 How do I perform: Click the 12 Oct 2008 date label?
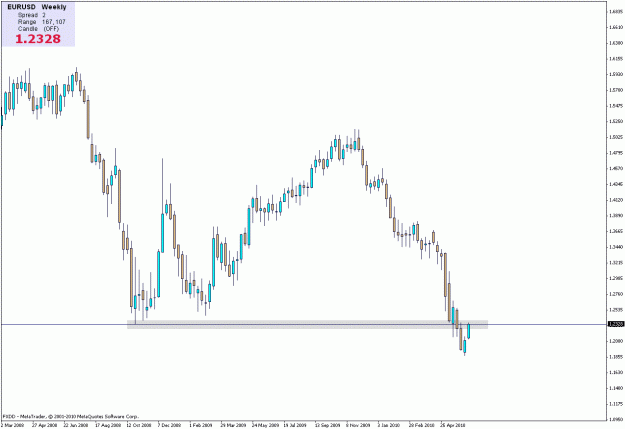(139, 425)
